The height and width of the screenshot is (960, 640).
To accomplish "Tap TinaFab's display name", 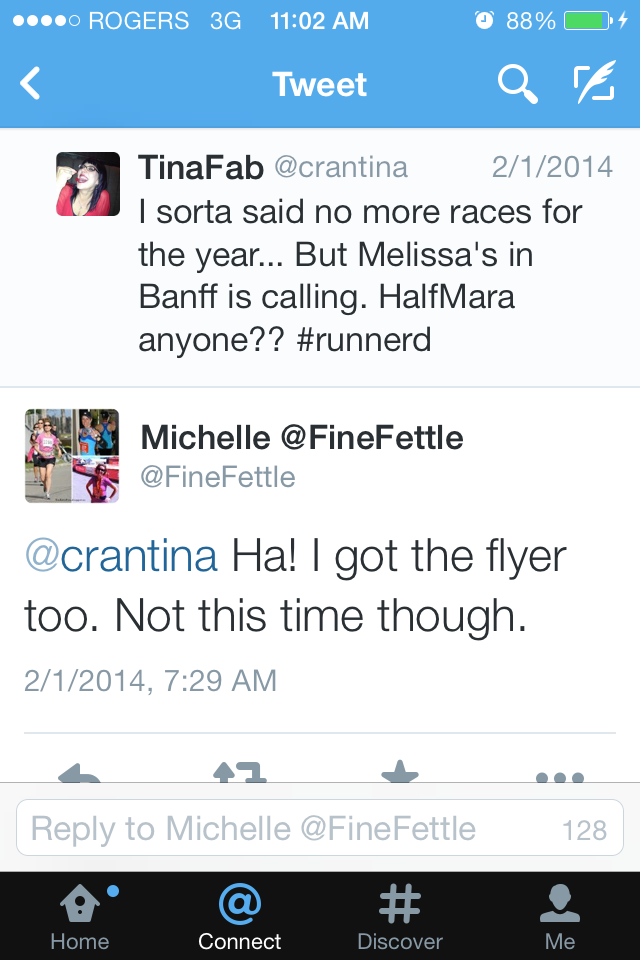I will [201, 167].
